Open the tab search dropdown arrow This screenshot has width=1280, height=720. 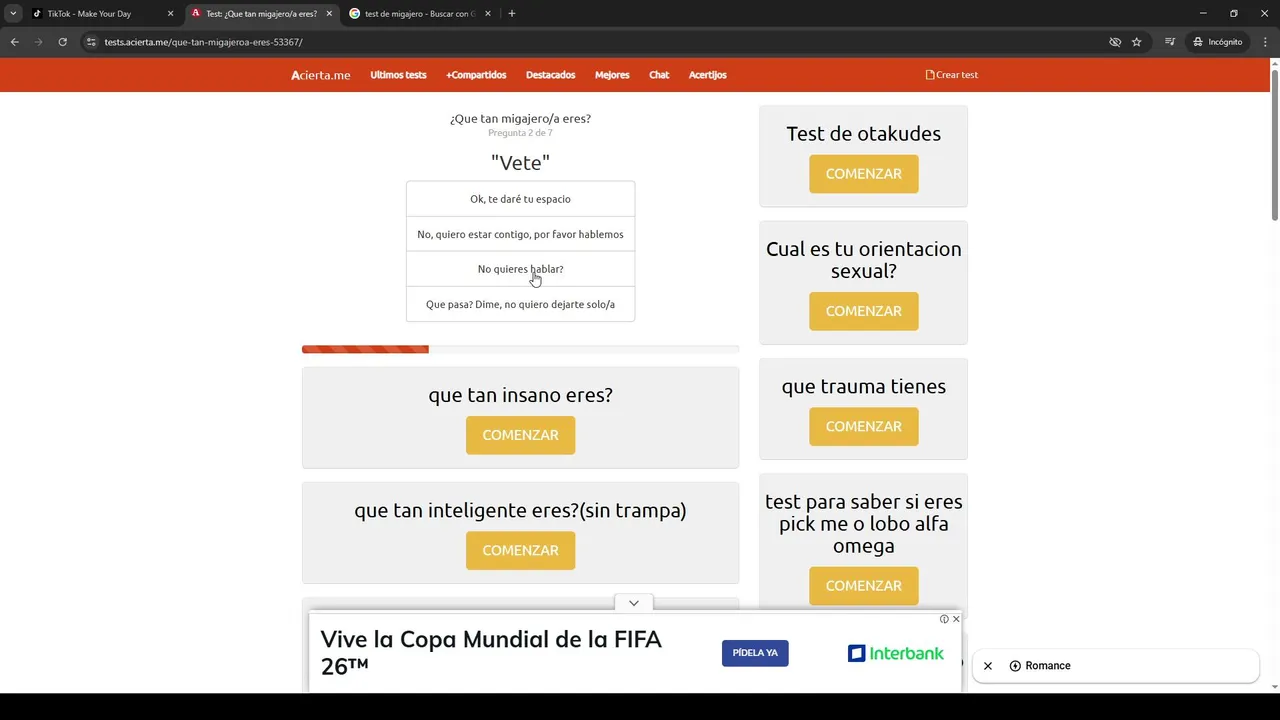[x=13, y=14]
